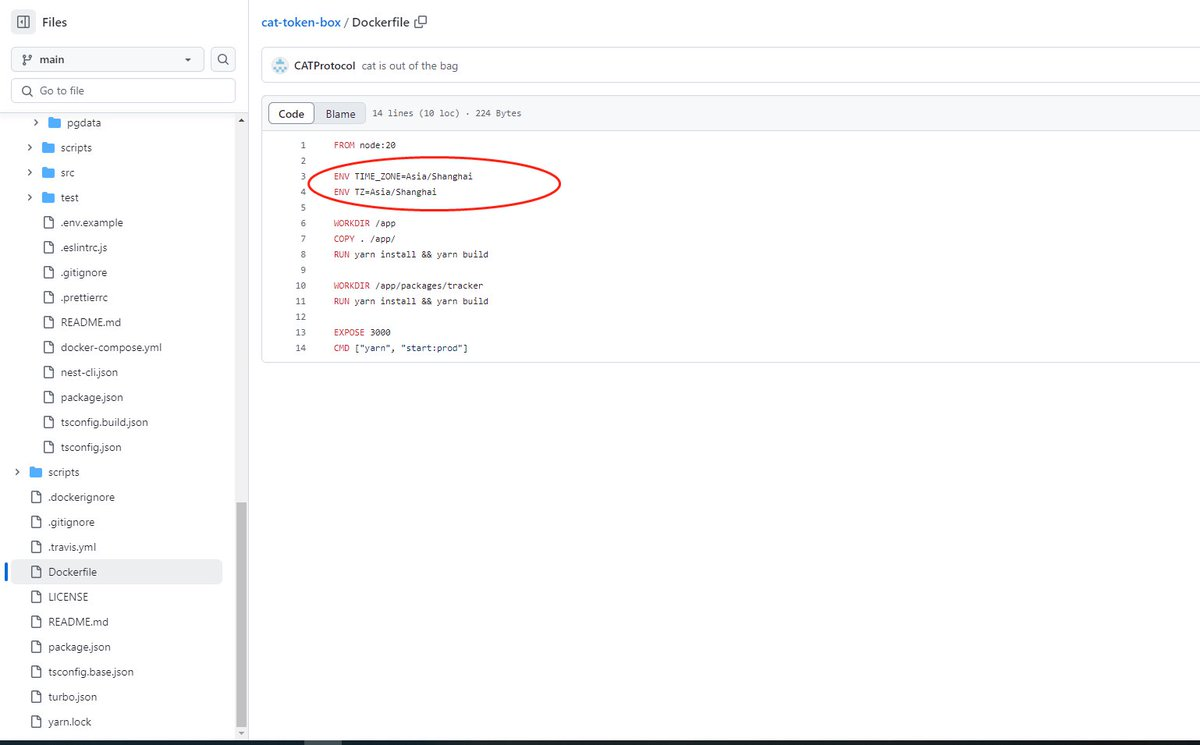Switch to the Blame tab
Viewport: 1200px width, 745px height.
340,114
